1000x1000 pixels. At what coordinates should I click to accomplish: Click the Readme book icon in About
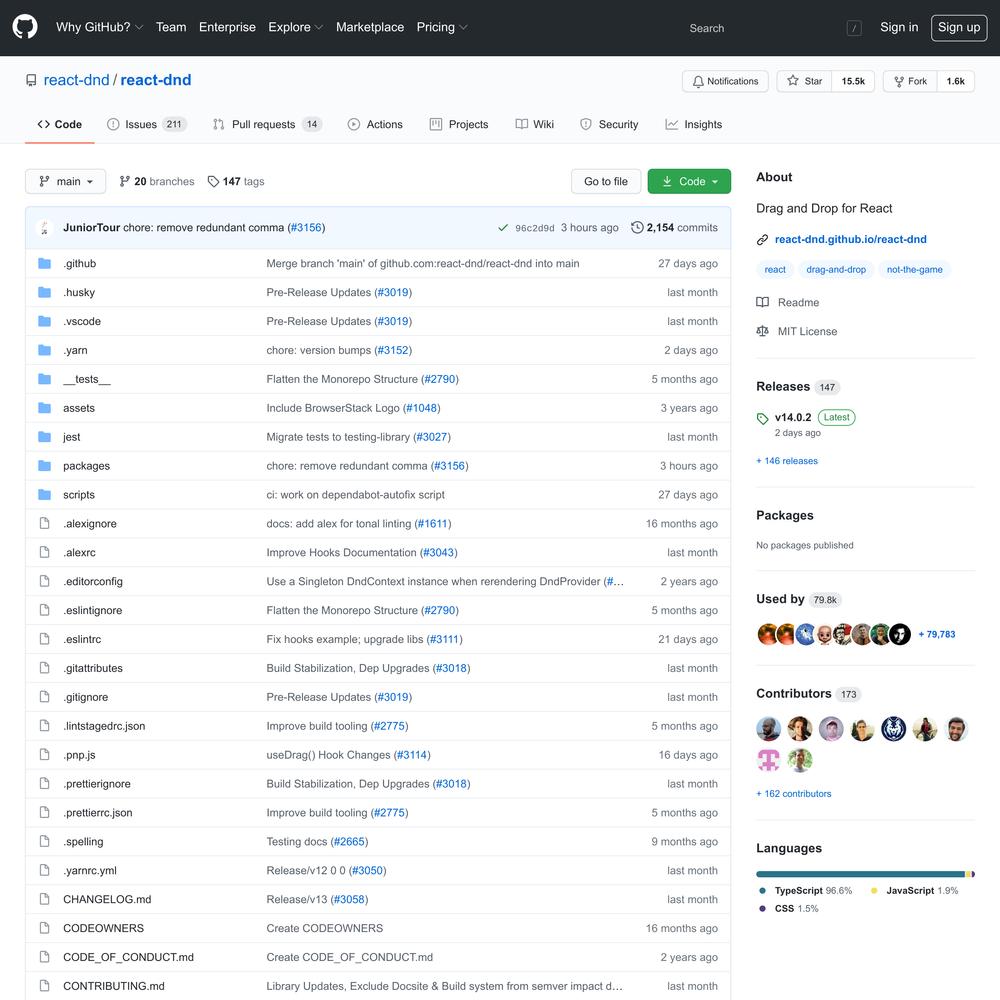762,302
